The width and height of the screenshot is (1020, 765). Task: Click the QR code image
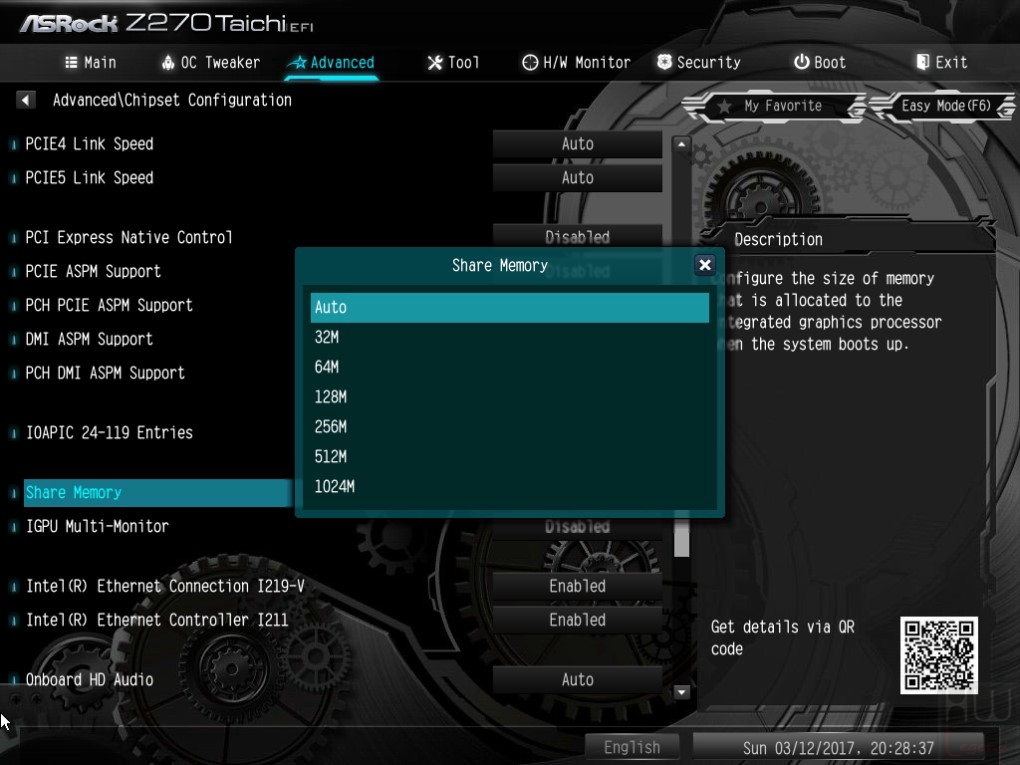939,655
